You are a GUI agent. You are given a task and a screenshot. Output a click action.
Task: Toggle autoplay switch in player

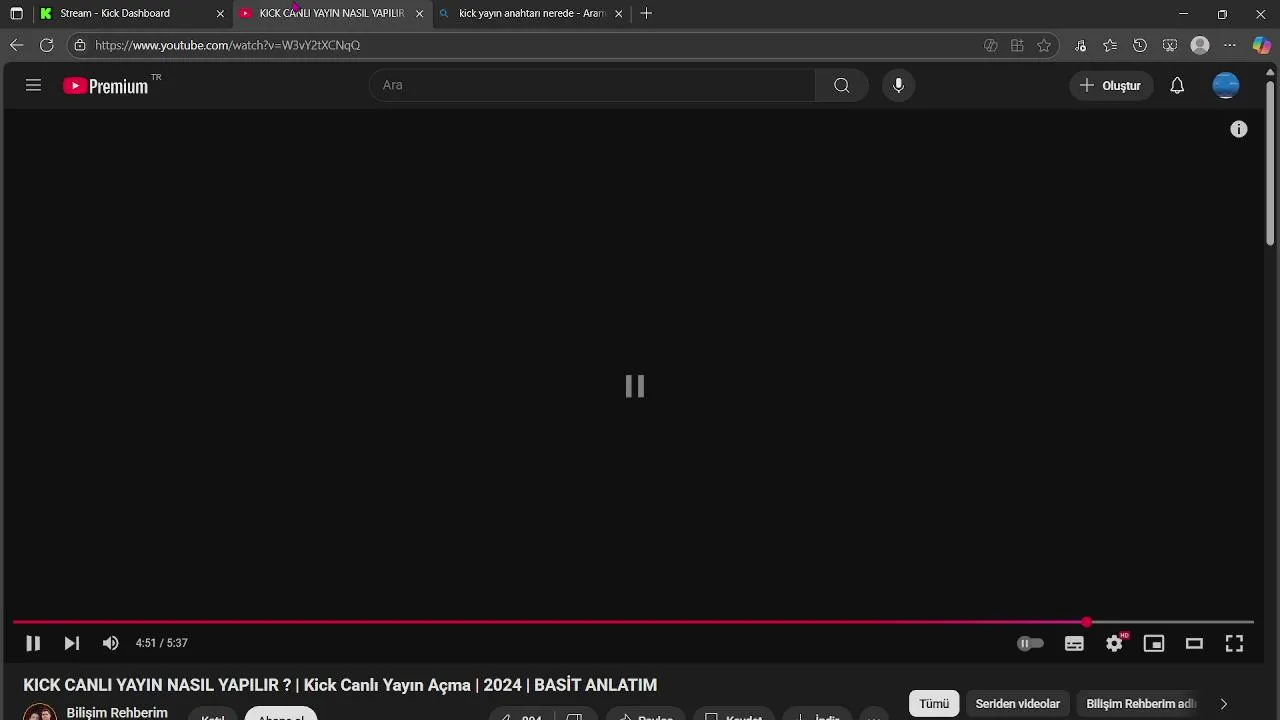(1030, 643)
